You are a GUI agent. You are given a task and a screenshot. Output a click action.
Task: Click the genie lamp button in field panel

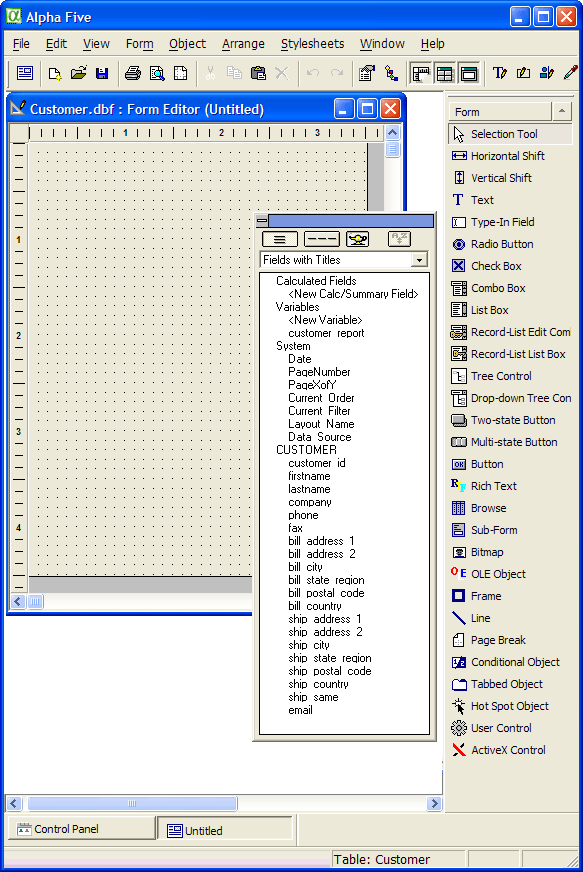coord(357,240)
